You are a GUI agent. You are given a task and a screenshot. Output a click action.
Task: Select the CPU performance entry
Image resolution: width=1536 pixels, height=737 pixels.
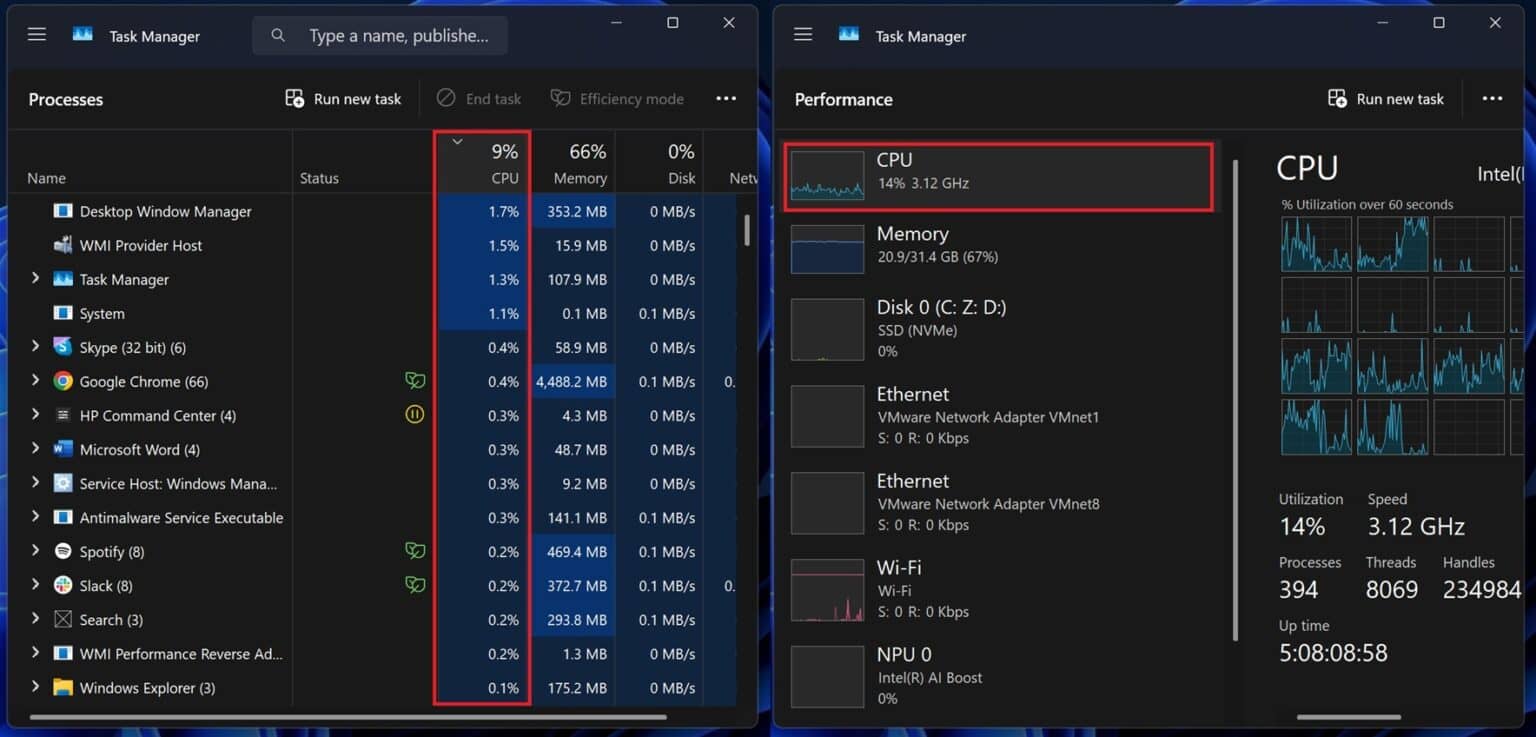(998, 177)
